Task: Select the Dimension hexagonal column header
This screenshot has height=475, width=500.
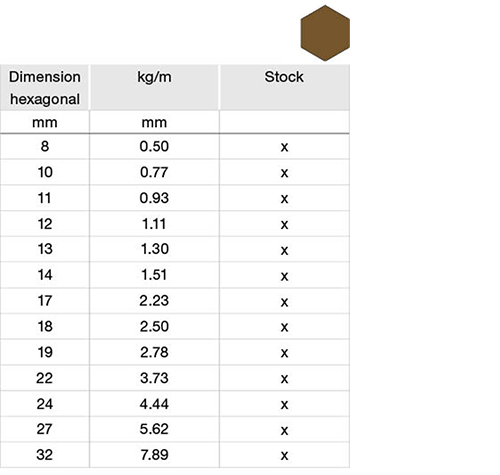Action: click(x=45, y=88)
